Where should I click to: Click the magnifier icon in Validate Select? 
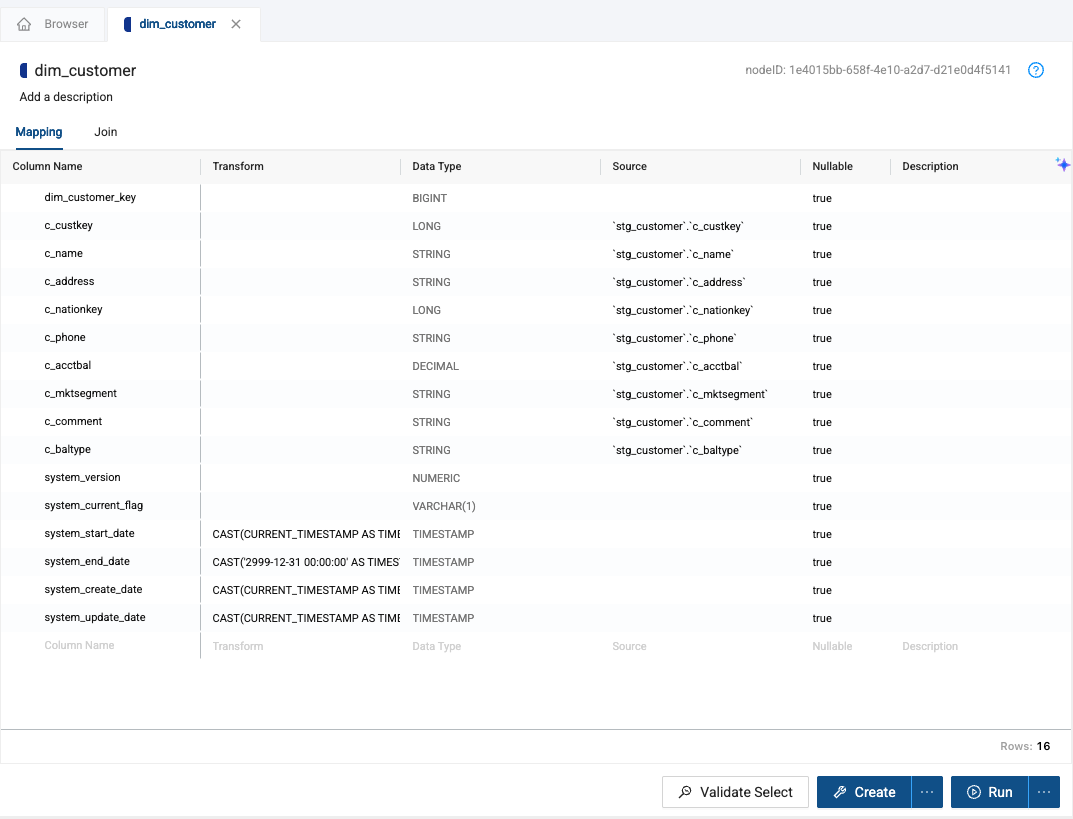click(685, 792)
